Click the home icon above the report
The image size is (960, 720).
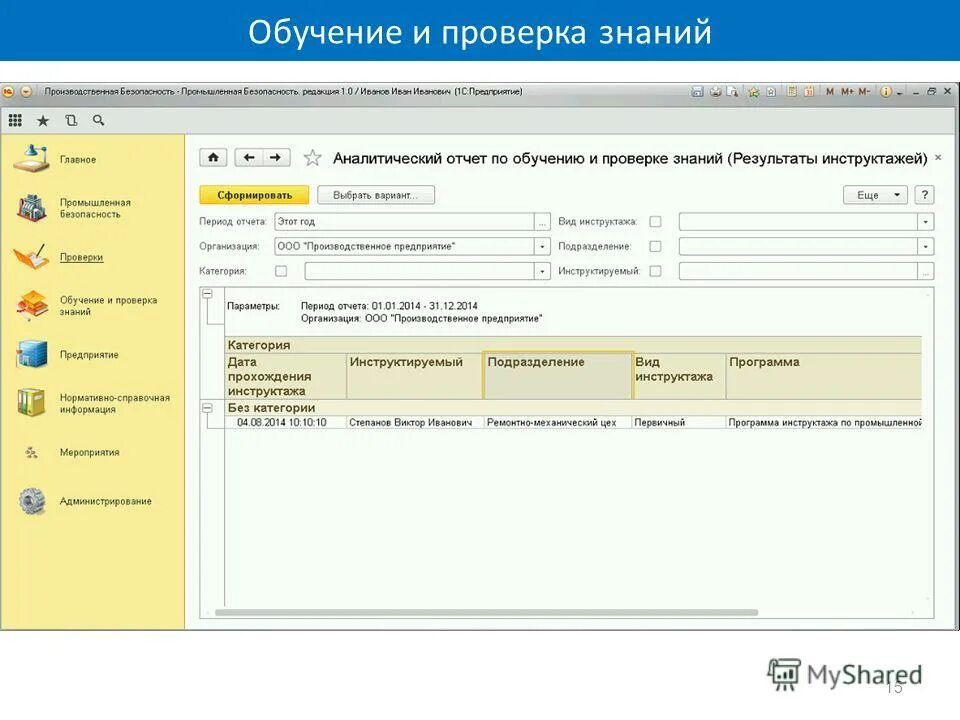211,157
